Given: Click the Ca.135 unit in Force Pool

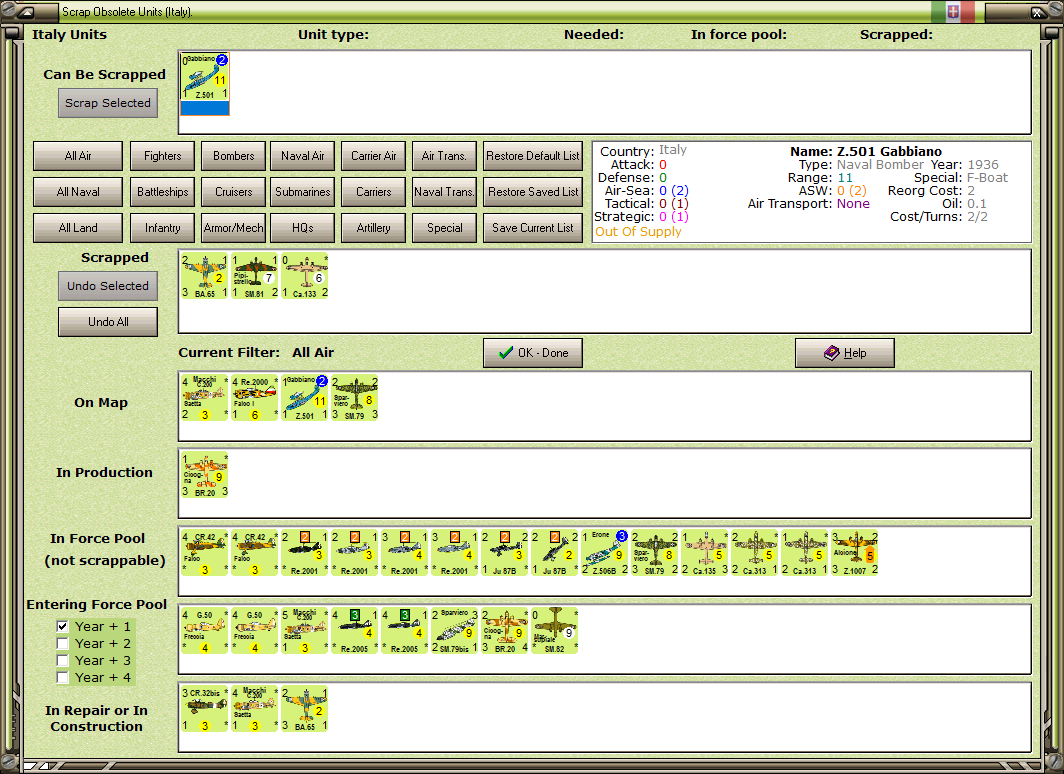Looking at the screenshot, I should (x=704, y=552).
